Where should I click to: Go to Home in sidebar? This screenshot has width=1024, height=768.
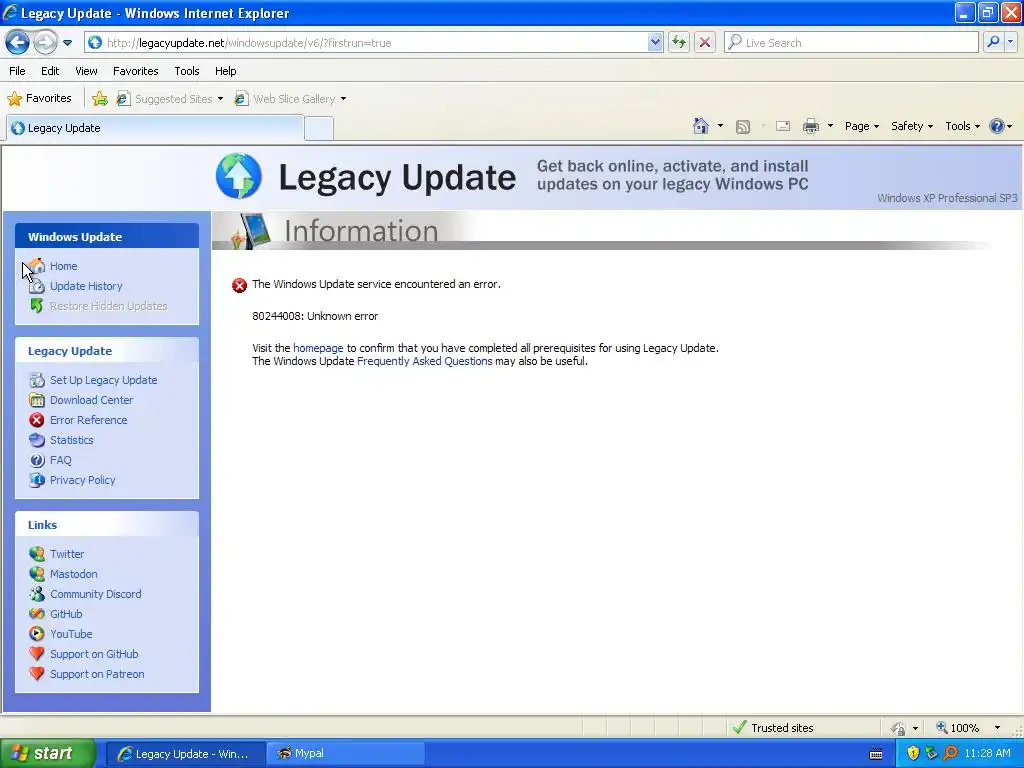(63, 266)
